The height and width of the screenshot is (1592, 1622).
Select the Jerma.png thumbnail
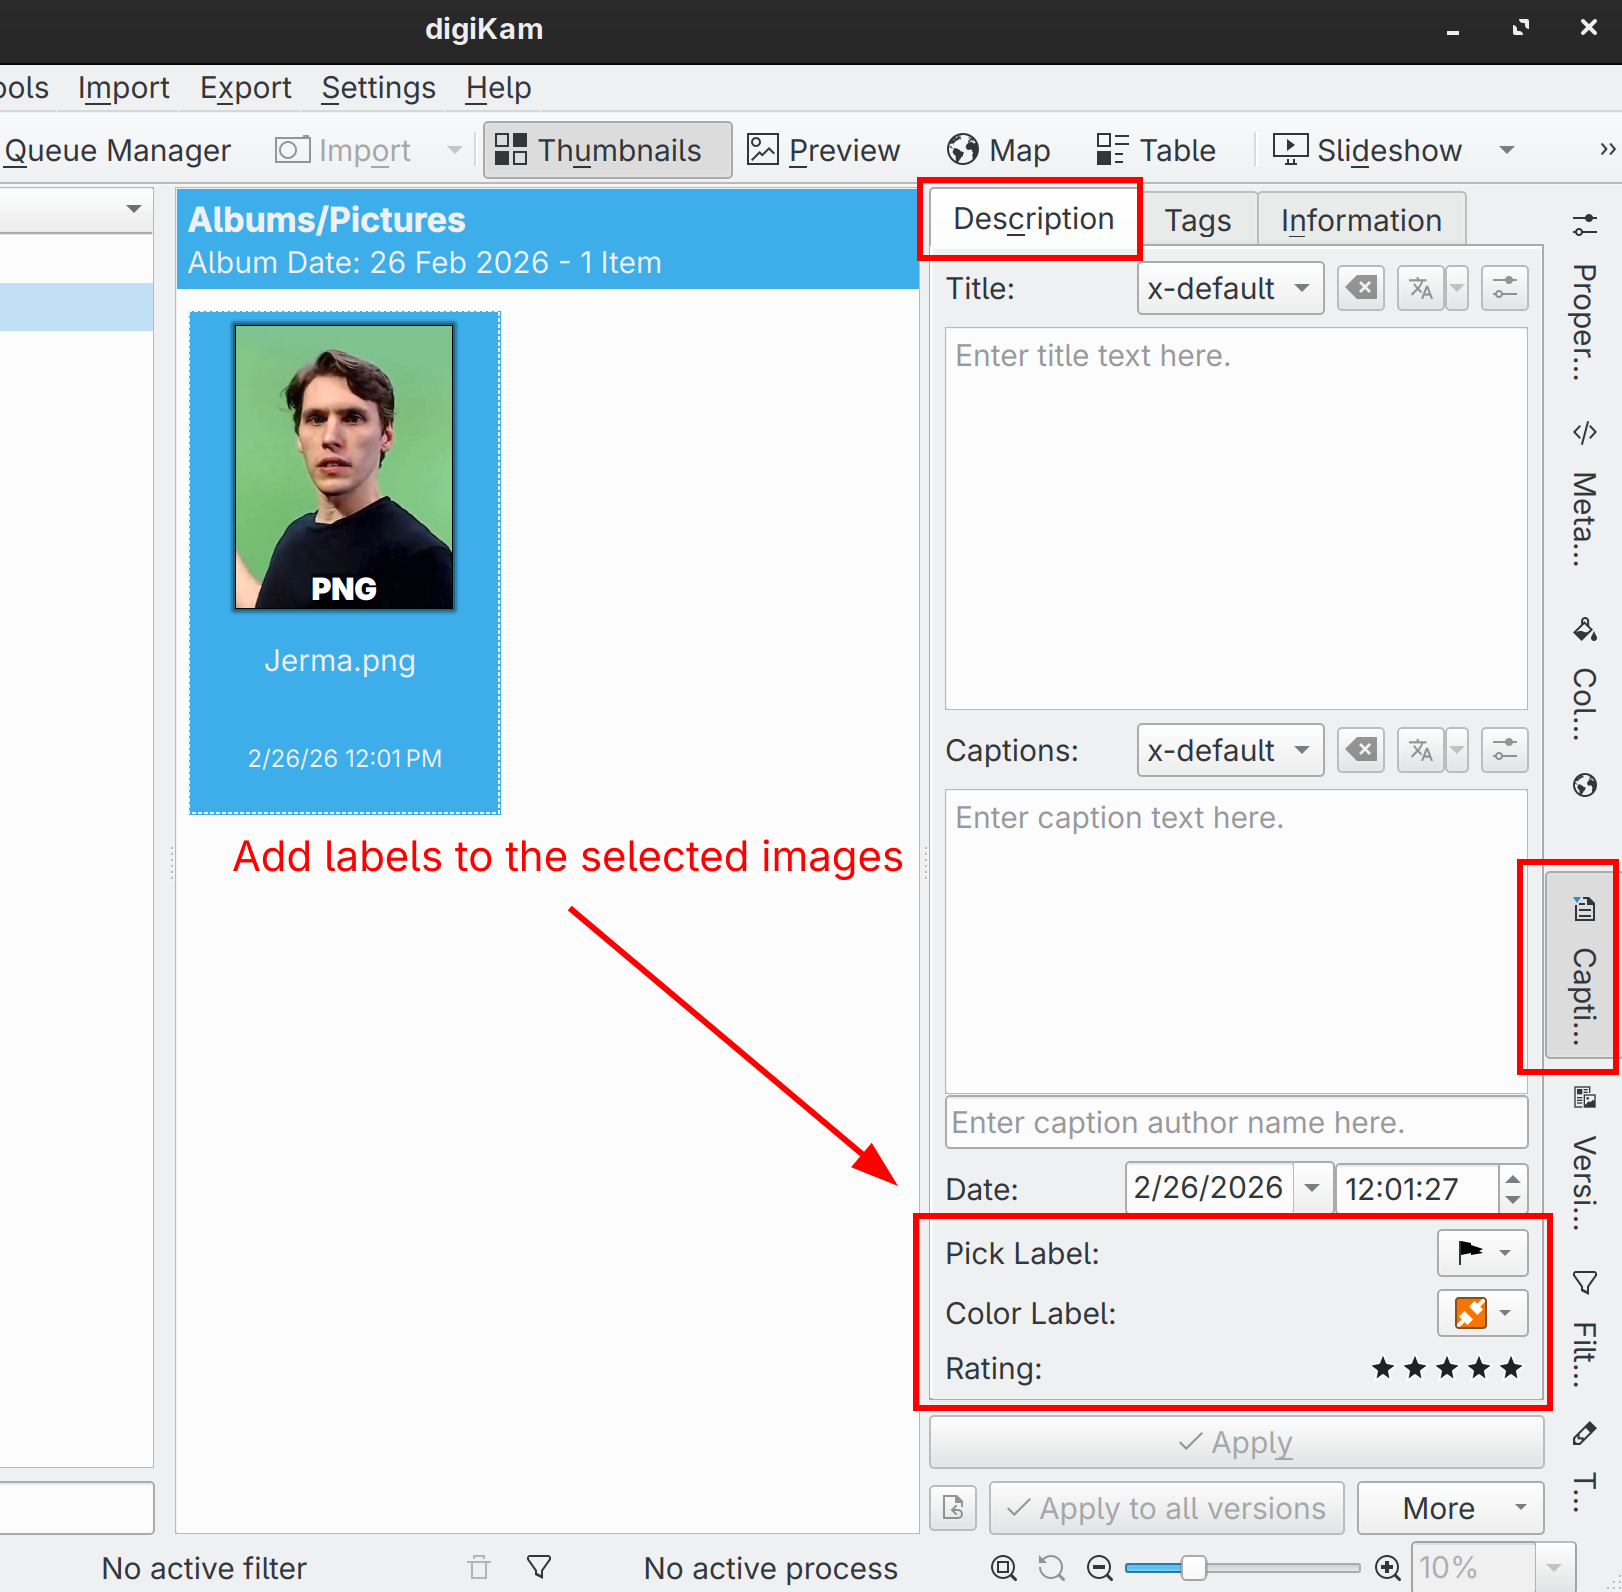(344, 467)
